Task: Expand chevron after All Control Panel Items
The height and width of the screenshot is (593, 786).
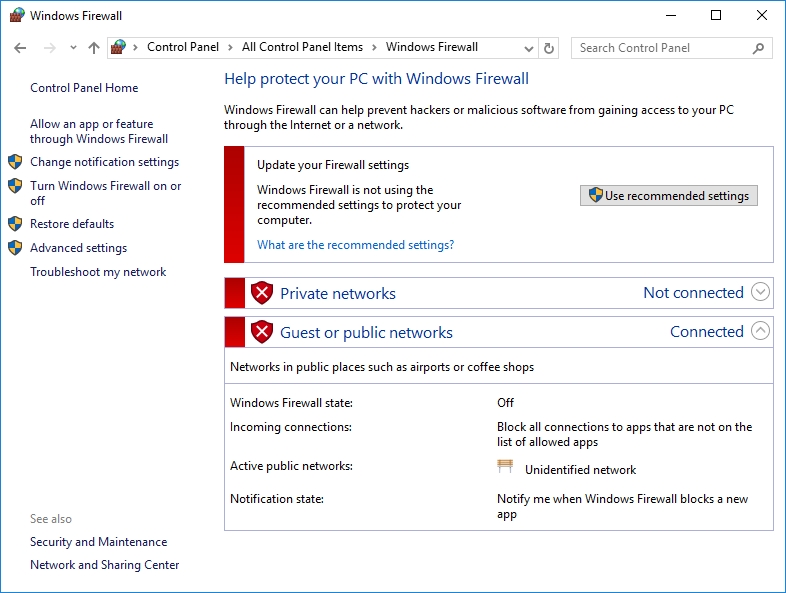Action: [x=374, y=48]
